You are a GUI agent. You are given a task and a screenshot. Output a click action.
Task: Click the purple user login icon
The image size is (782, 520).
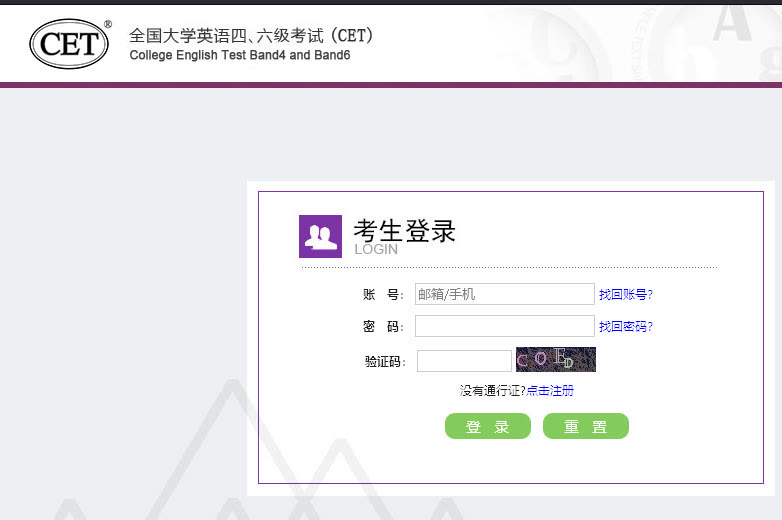(320, 237)
